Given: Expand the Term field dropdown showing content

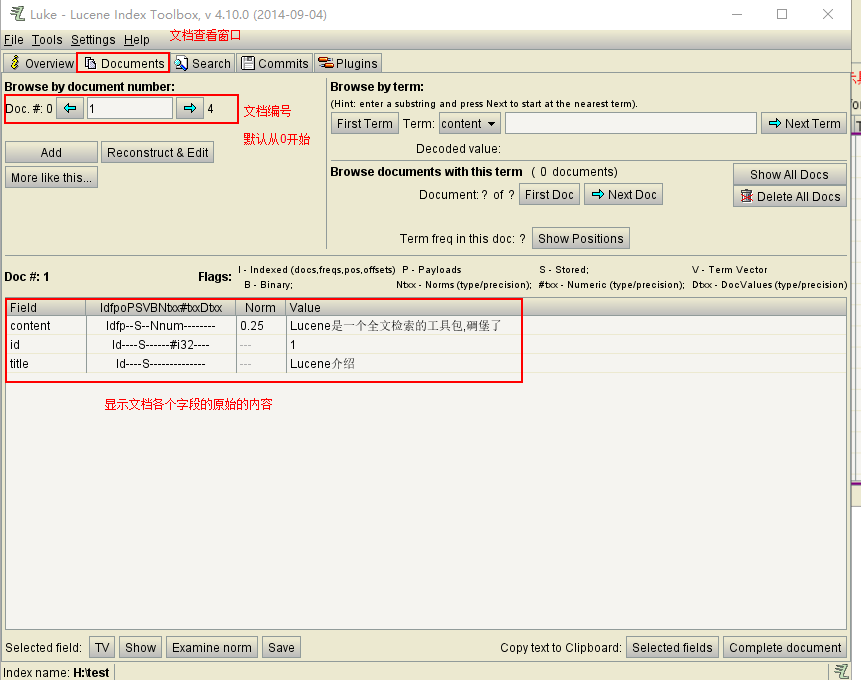Looking at the screenshot, I should tap(469, 124).
